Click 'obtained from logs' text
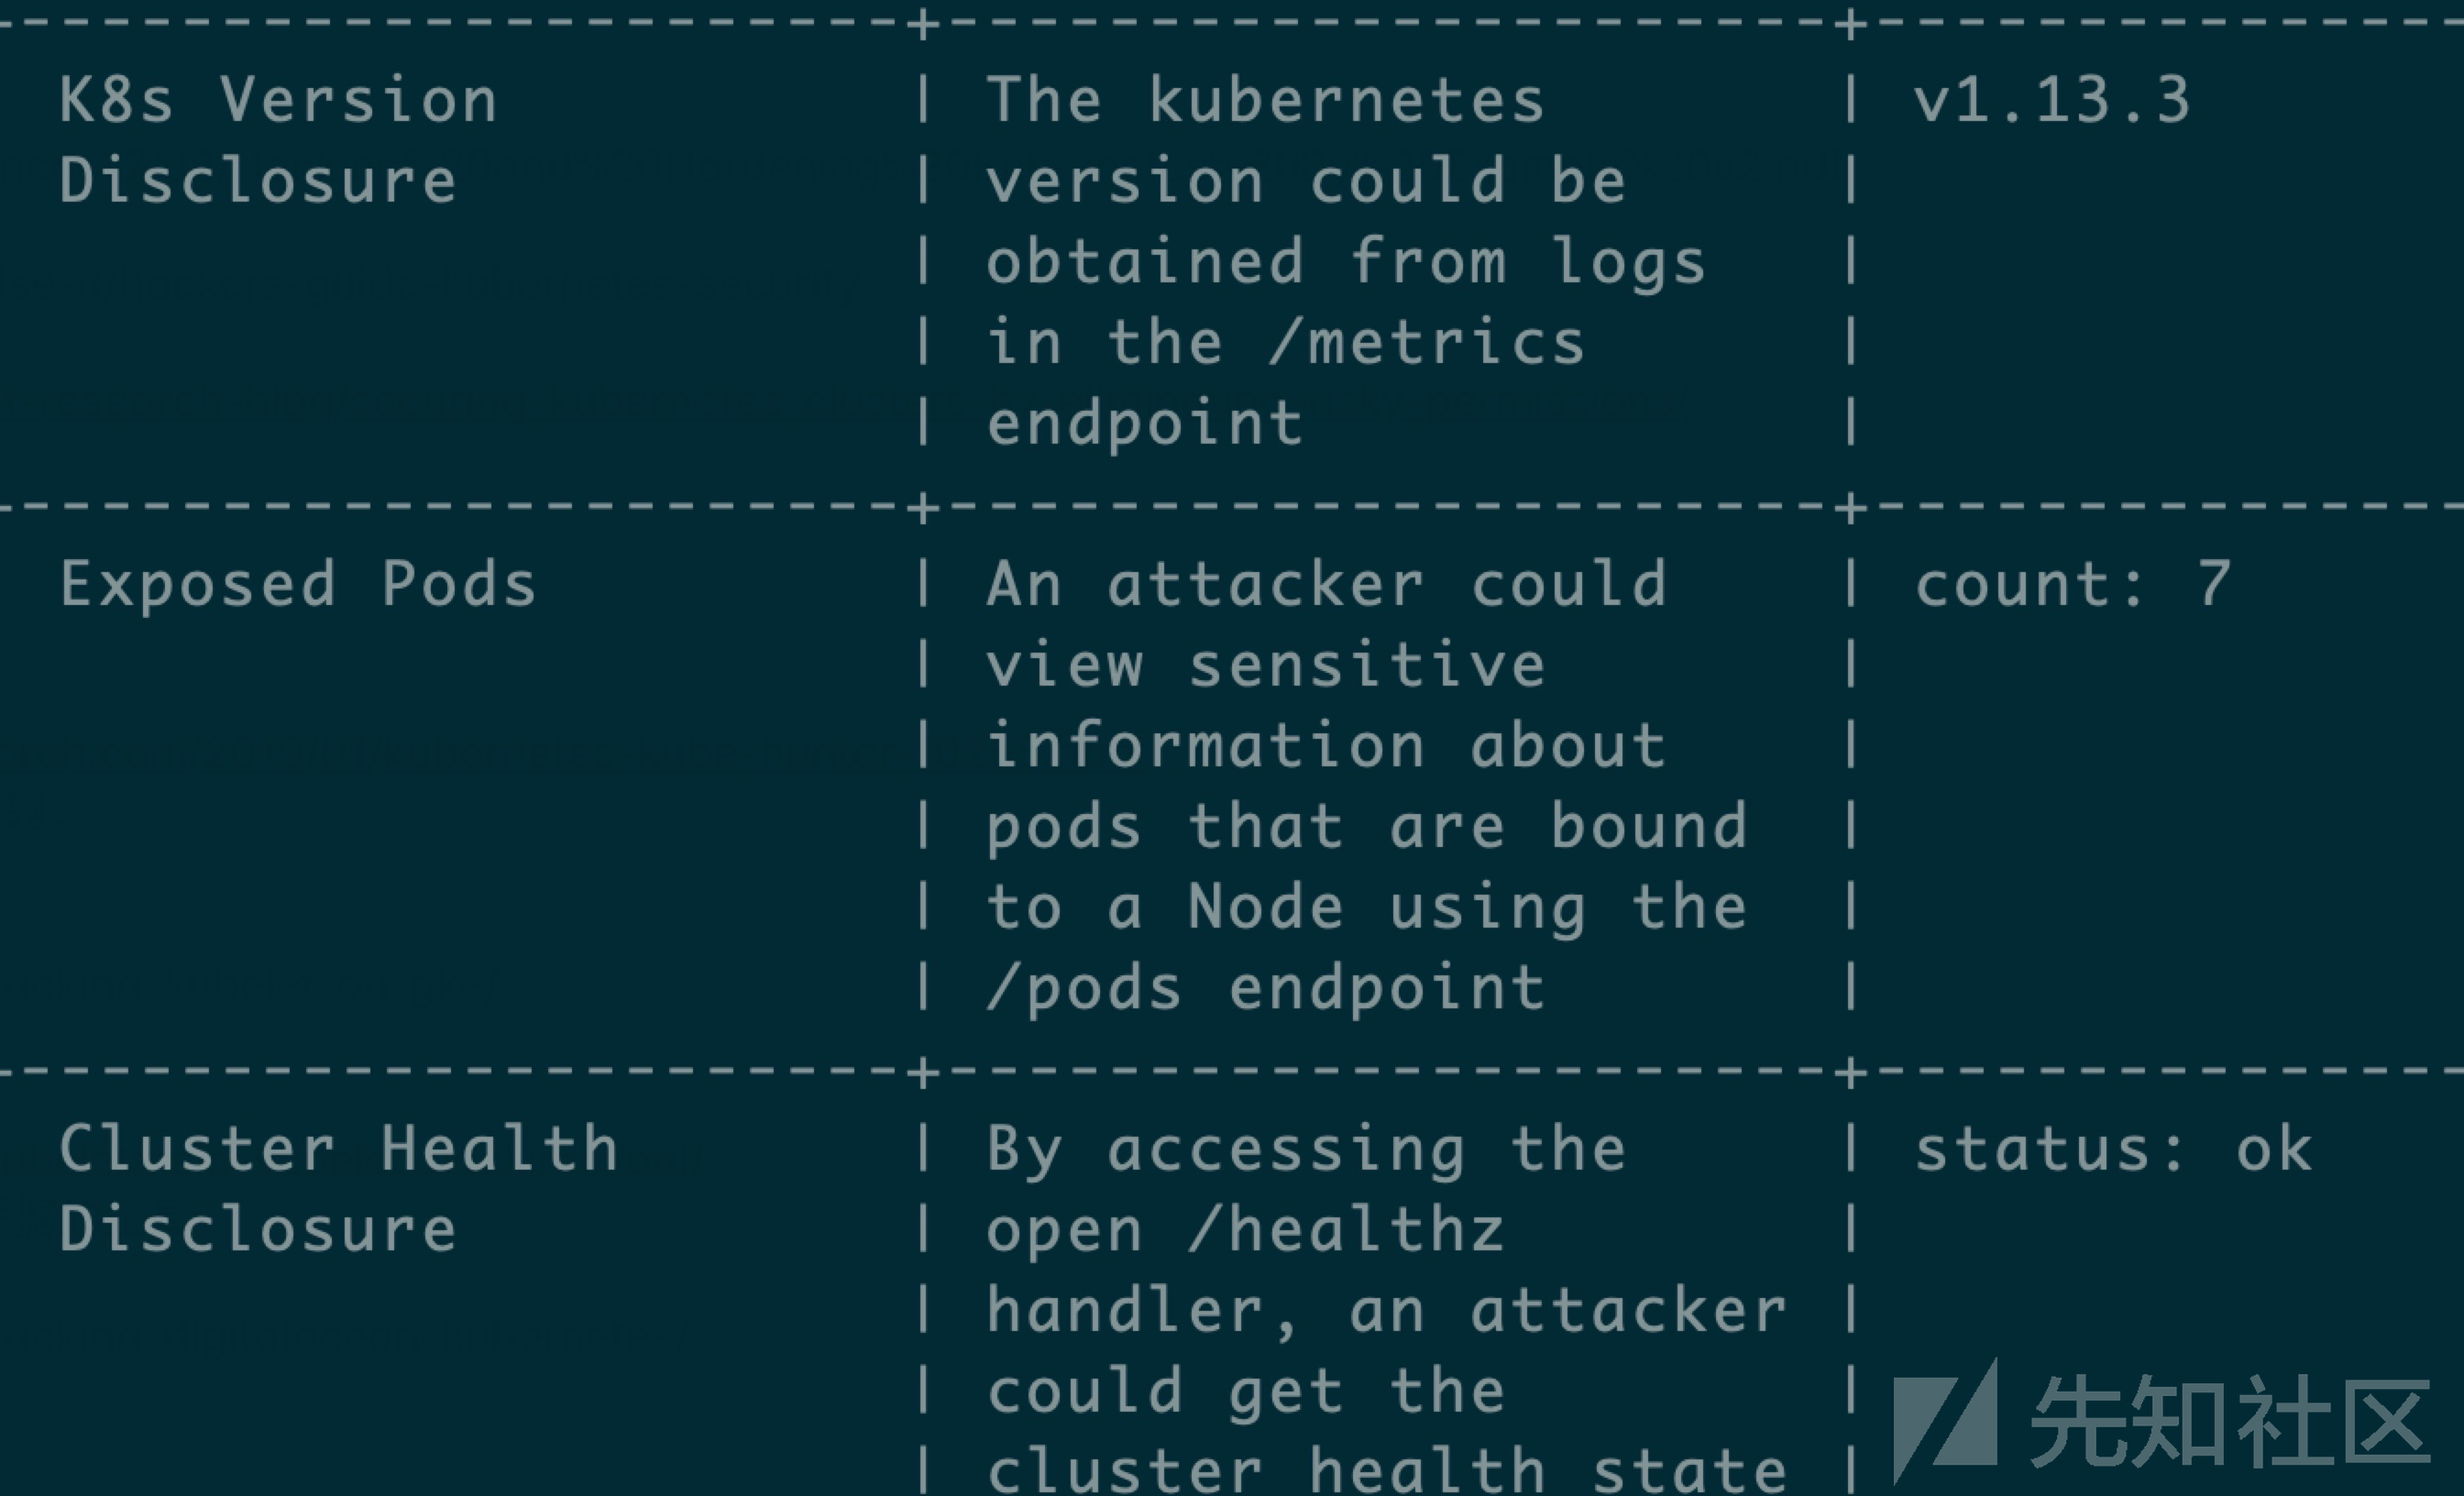Screen dimensions: 2464x1496 pyautogui.click(x=1346, y=262)
